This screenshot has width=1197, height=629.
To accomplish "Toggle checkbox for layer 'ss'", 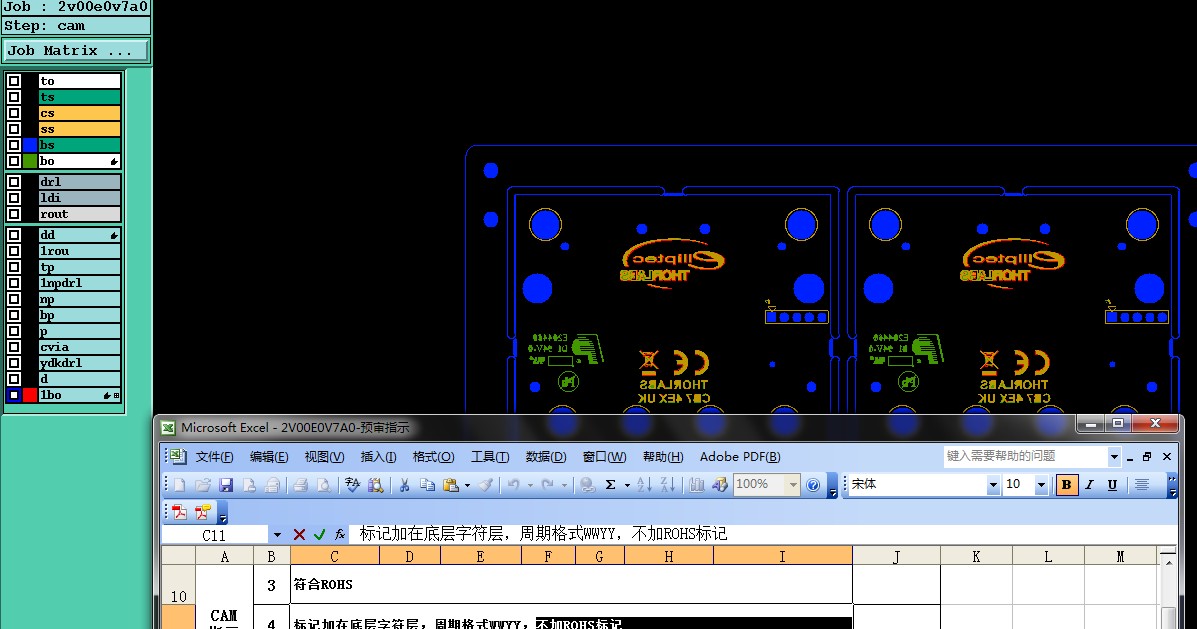I will coord(14,129).
